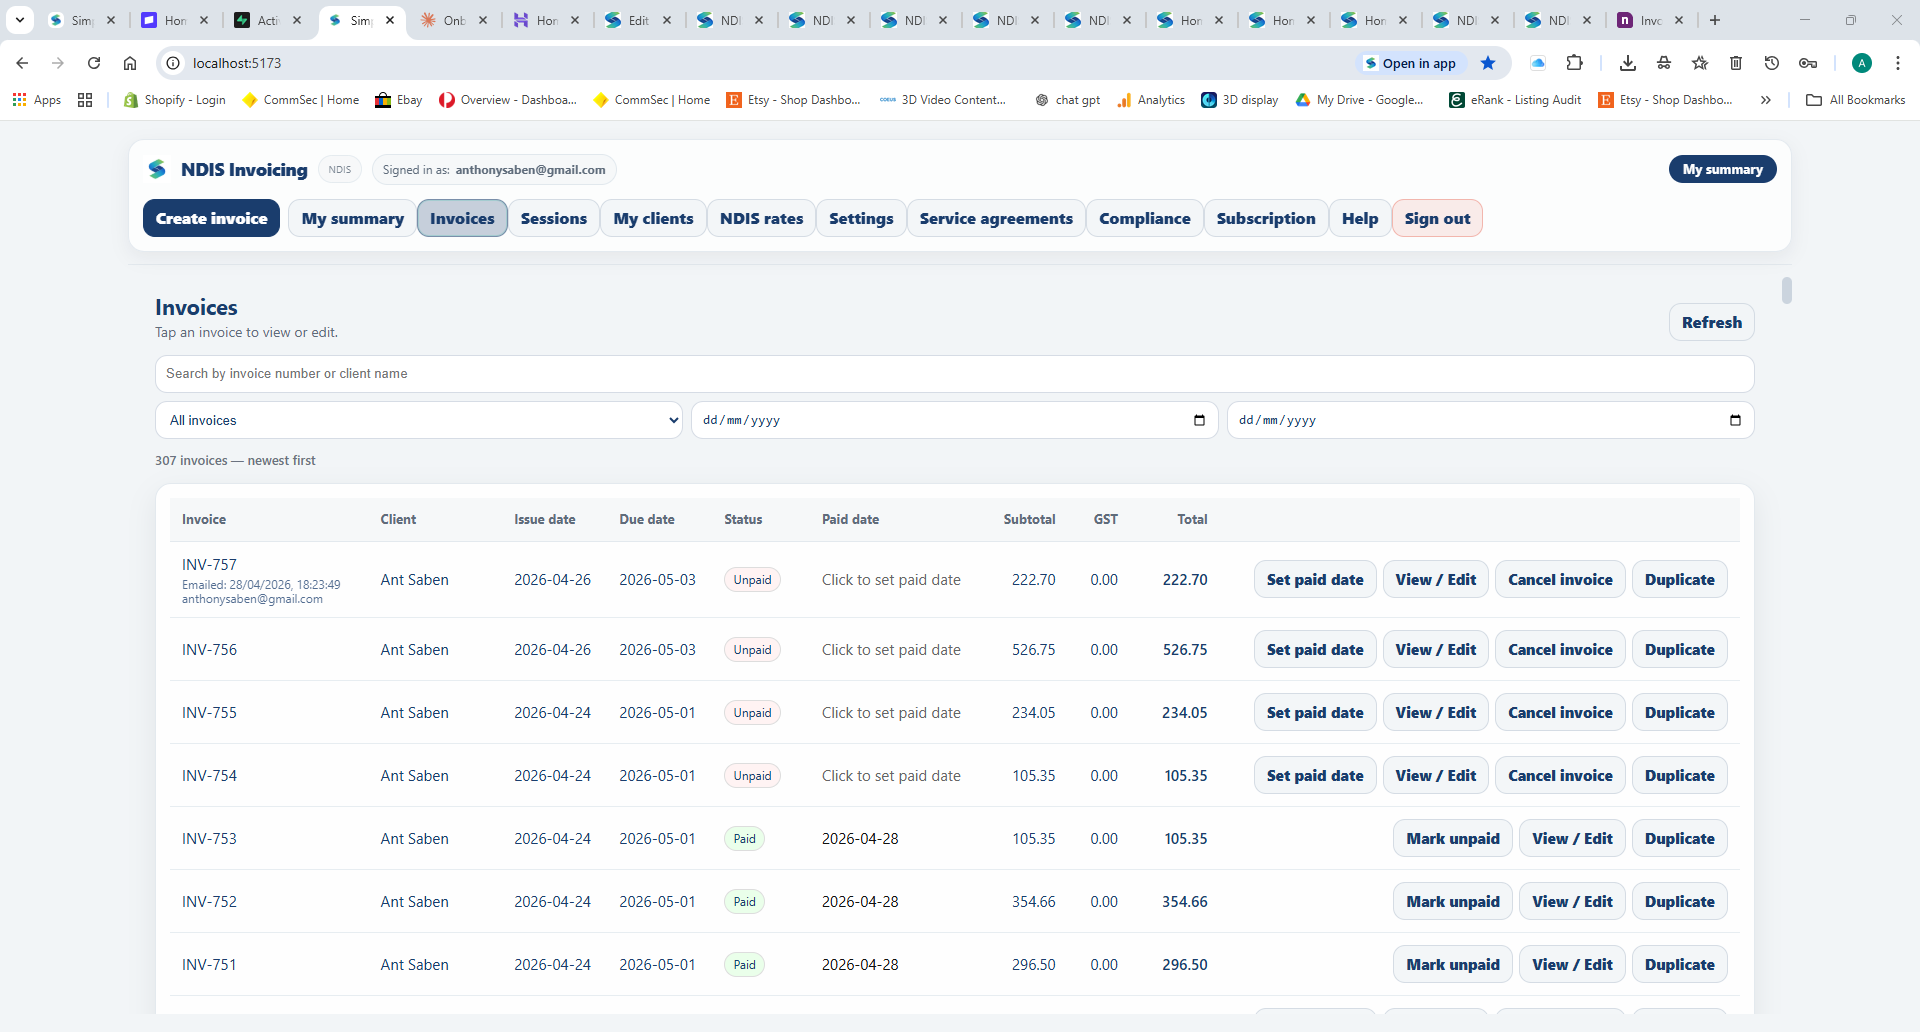Open the cloud extension icon
The width and height of the screenshot is (1920, 1032).
(1538, 63)
